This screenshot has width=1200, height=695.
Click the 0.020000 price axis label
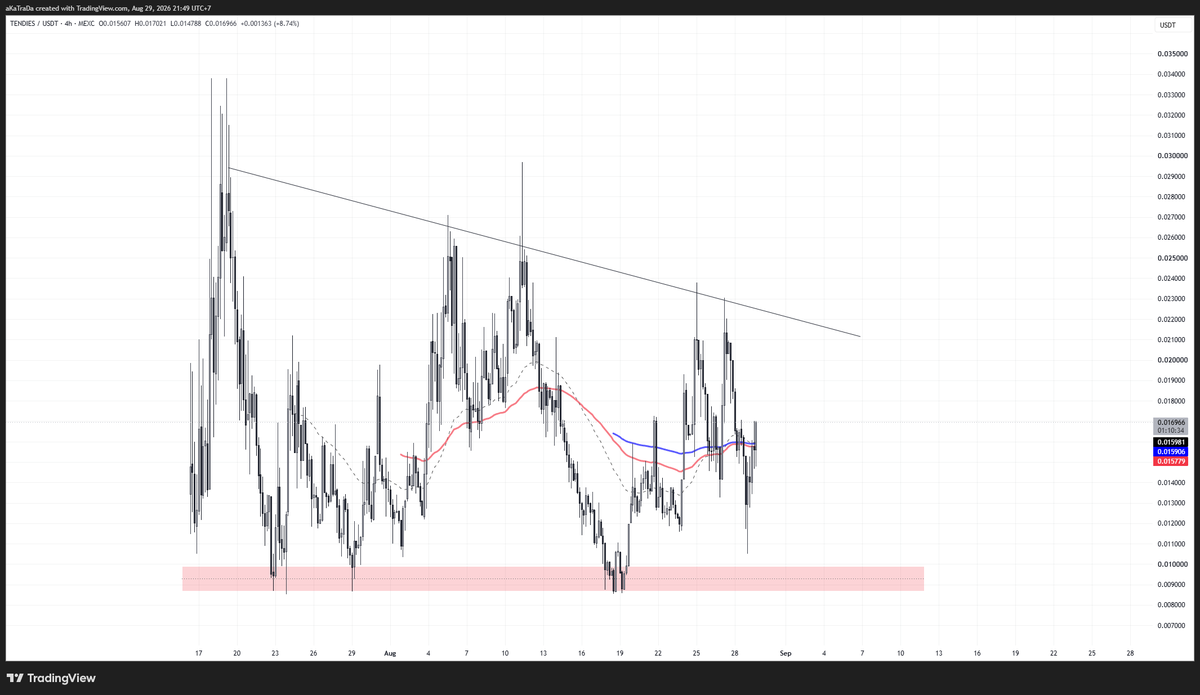(1172, 360)
